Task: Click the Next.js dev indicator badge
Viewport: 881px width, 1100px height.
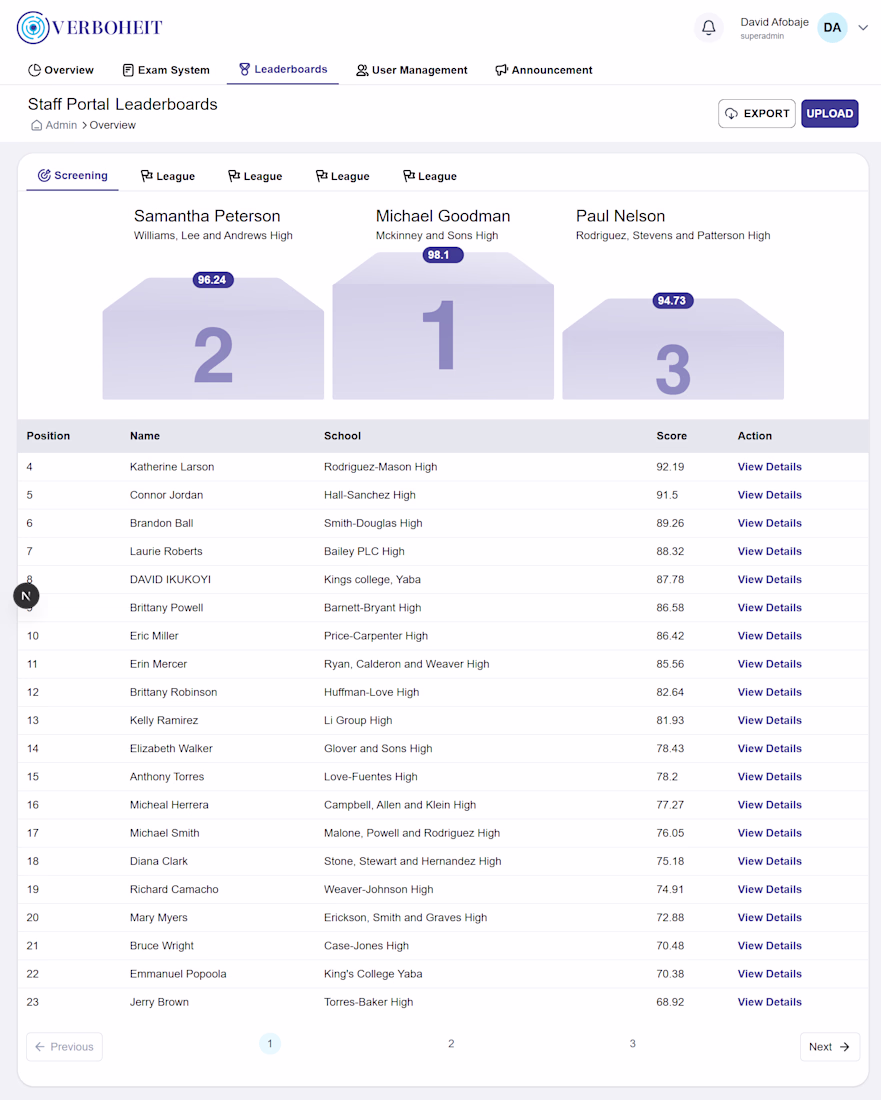Action: click(26, 596)
